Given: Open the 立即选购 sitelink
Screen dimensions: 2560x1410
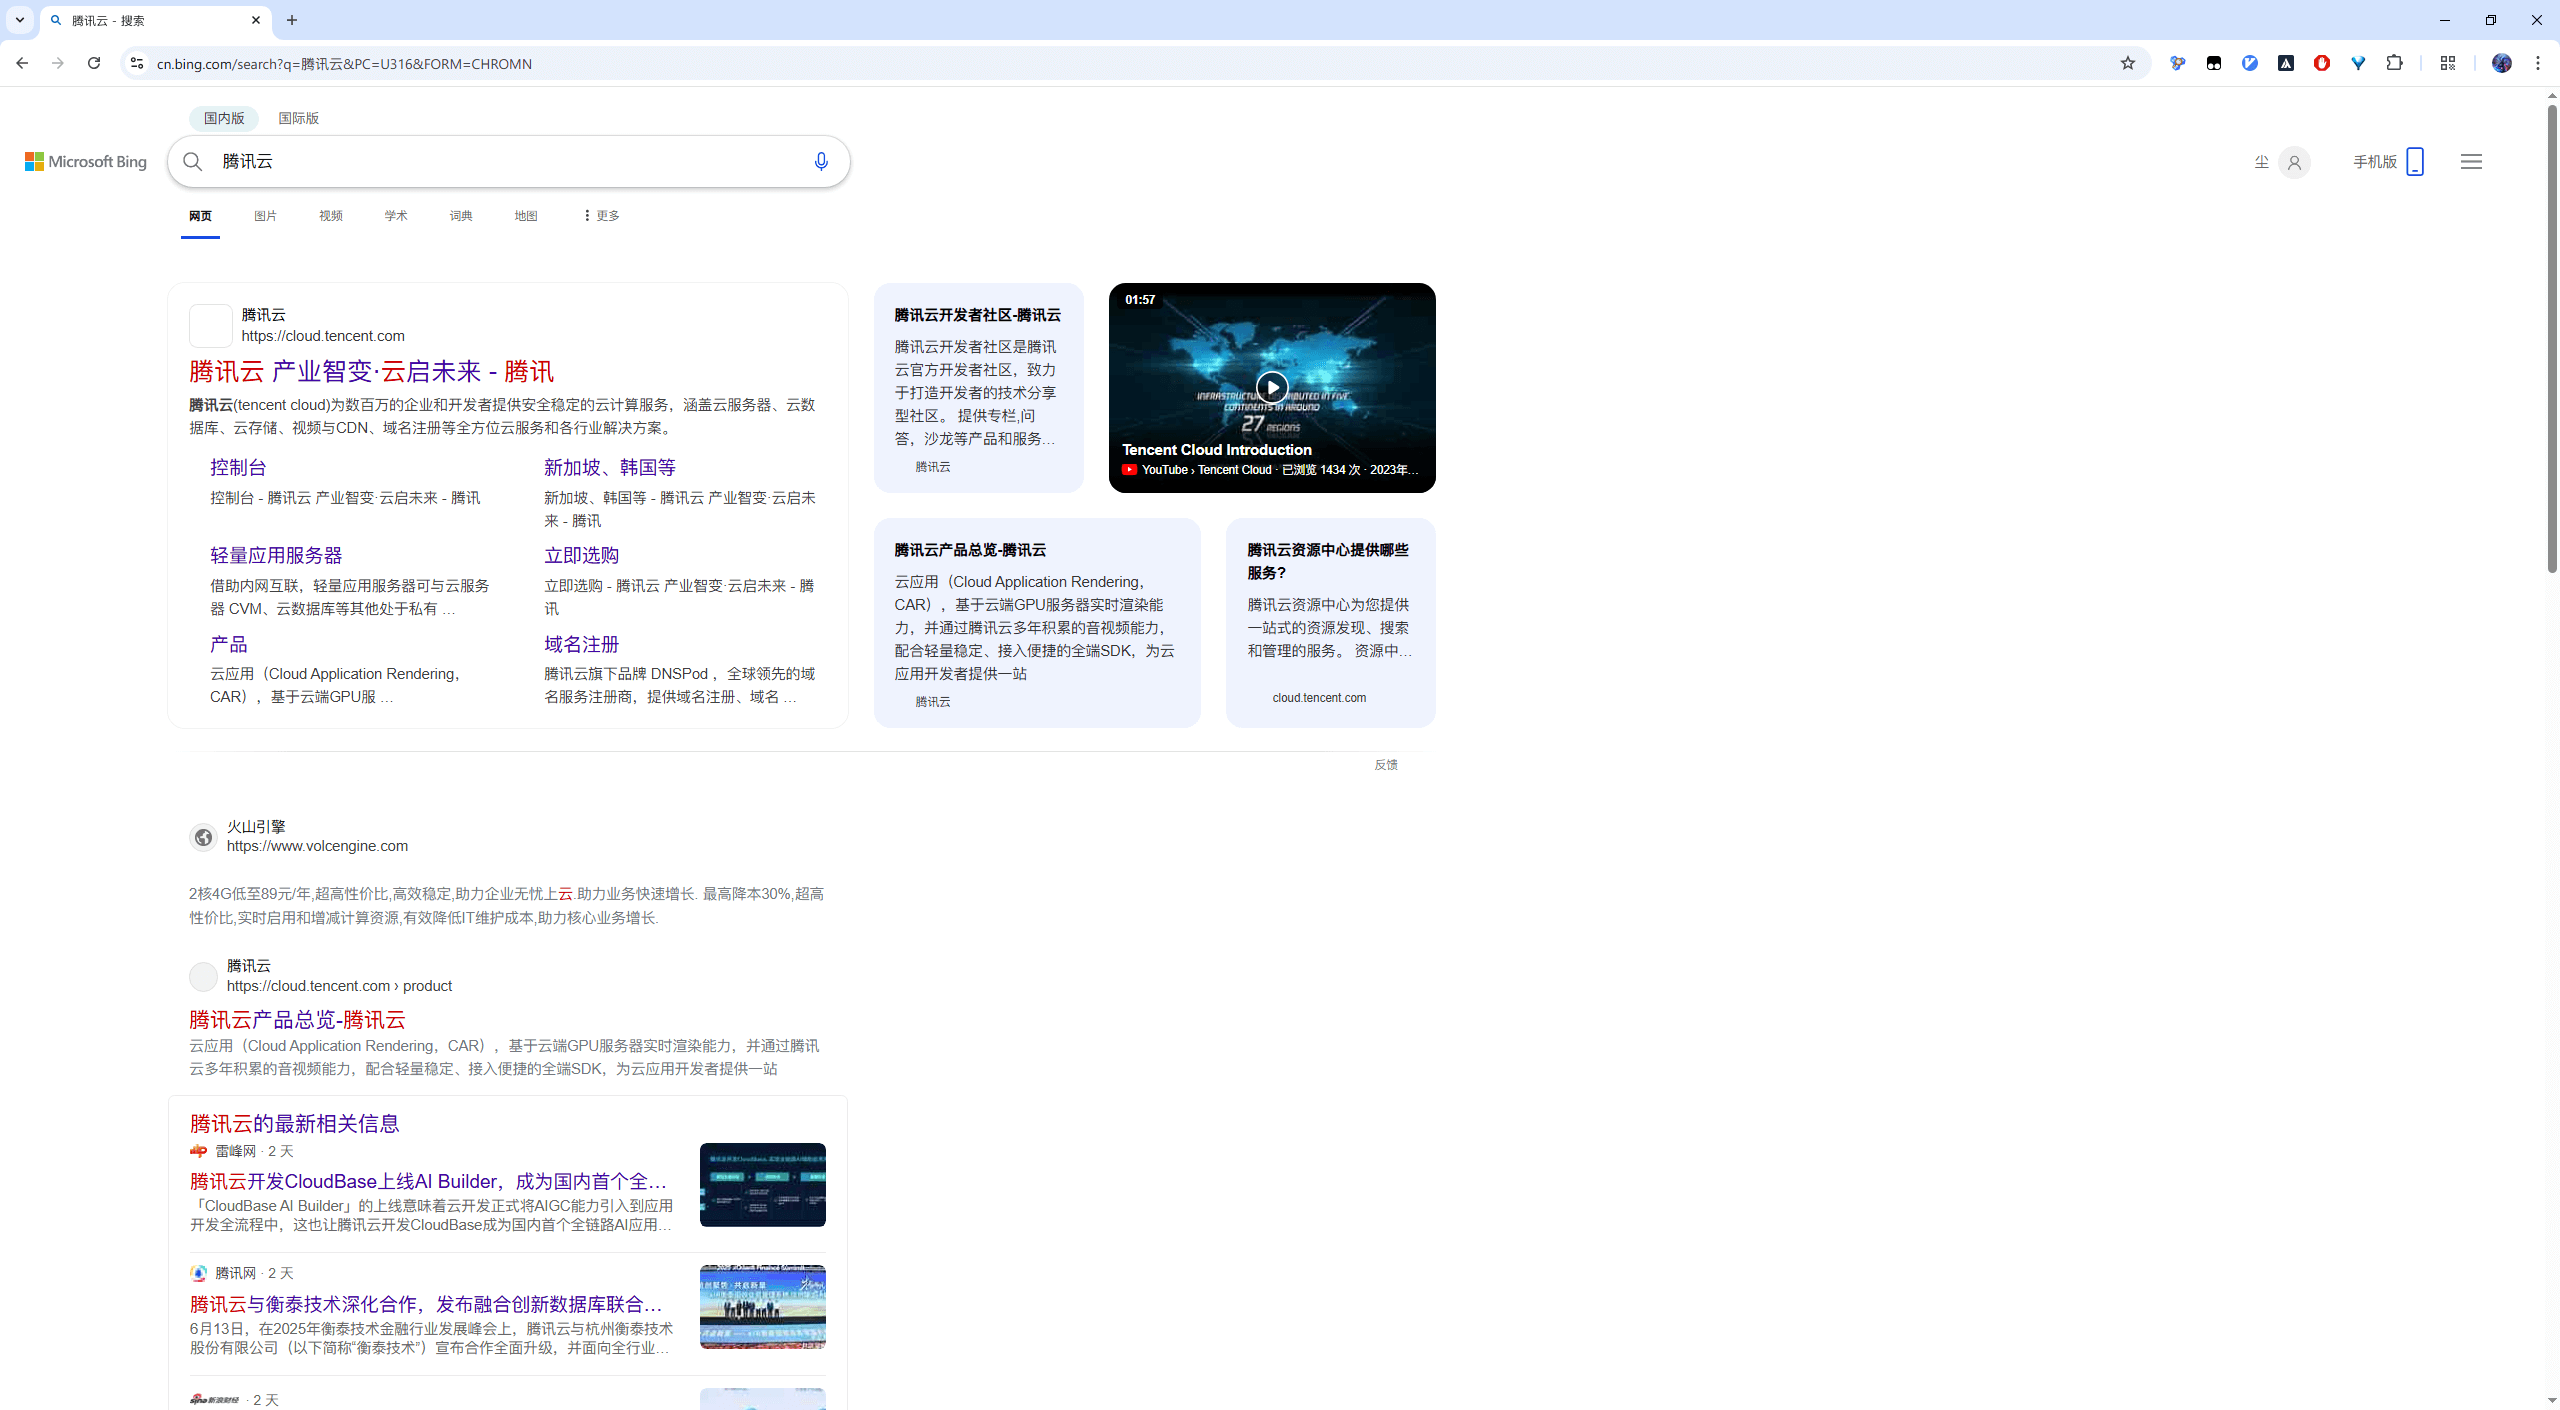Looking at the screenshot, I should [x=581, y=555].
